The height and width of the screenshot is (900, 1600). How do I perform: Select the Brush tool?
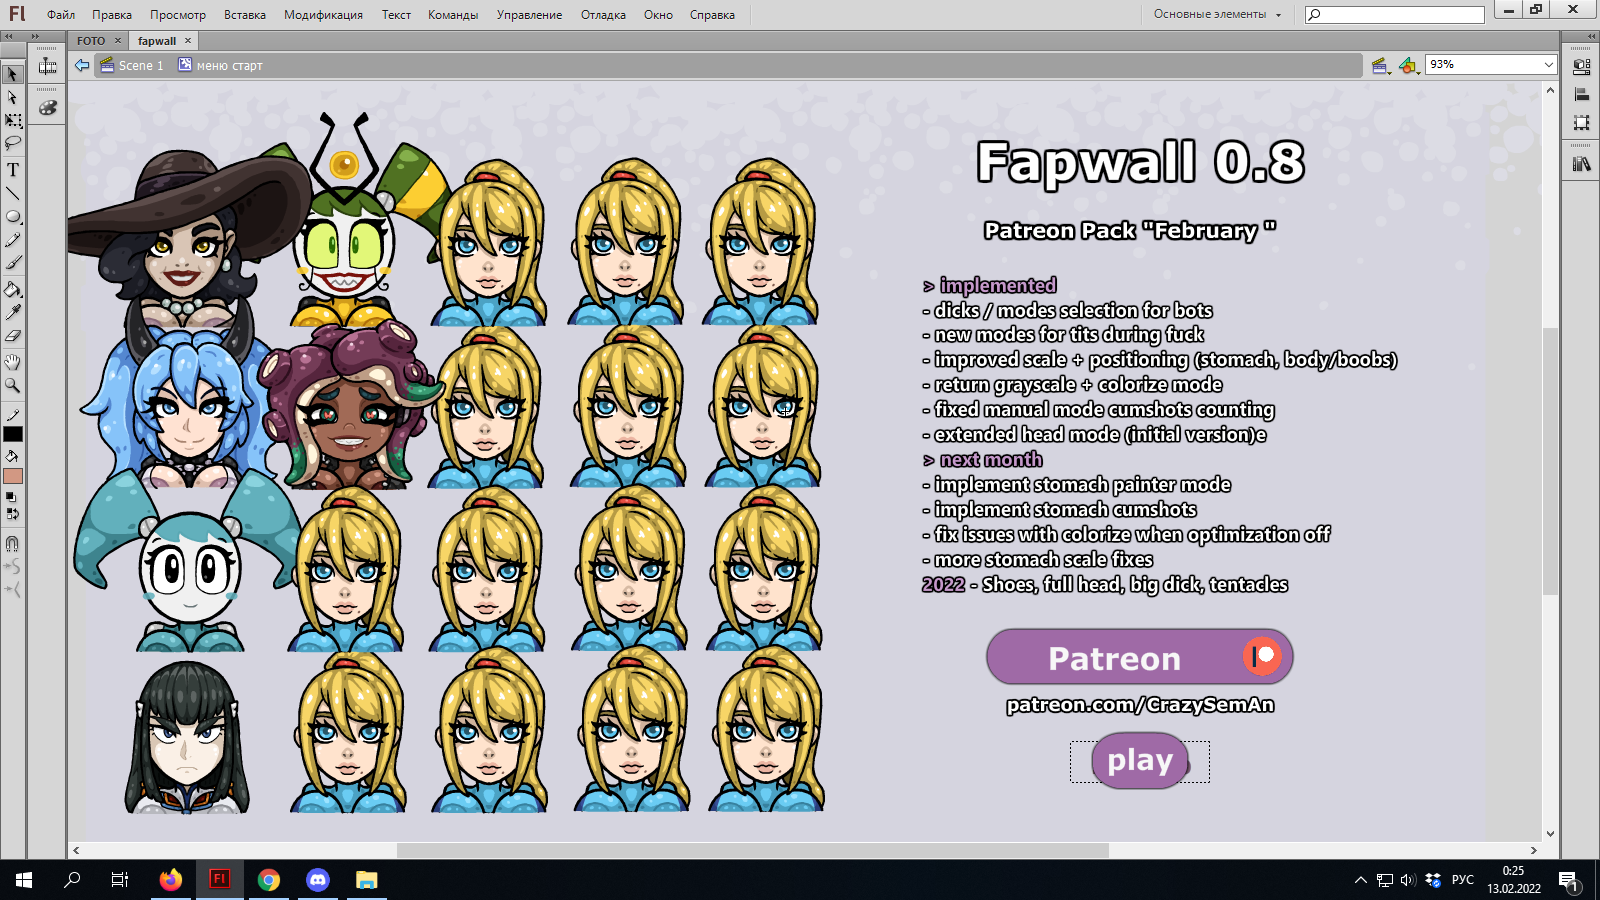12,263
